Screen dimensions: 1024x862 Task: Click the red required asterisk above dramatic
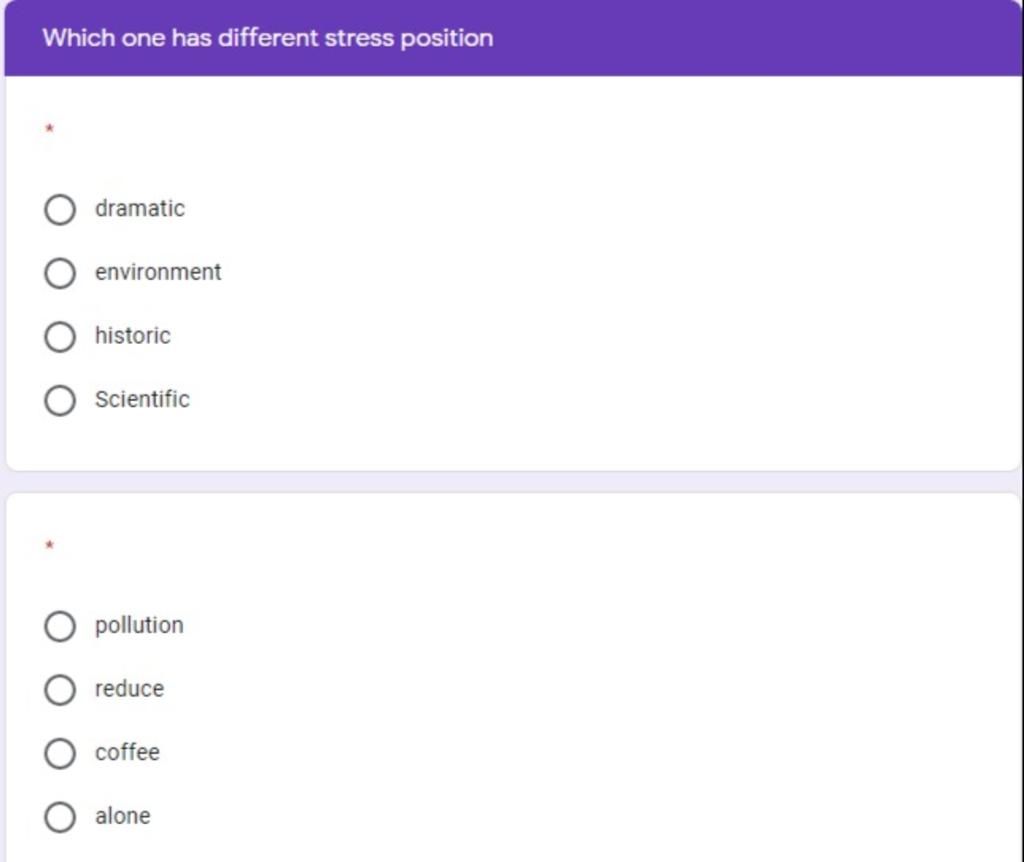click(x=49, y=129)
